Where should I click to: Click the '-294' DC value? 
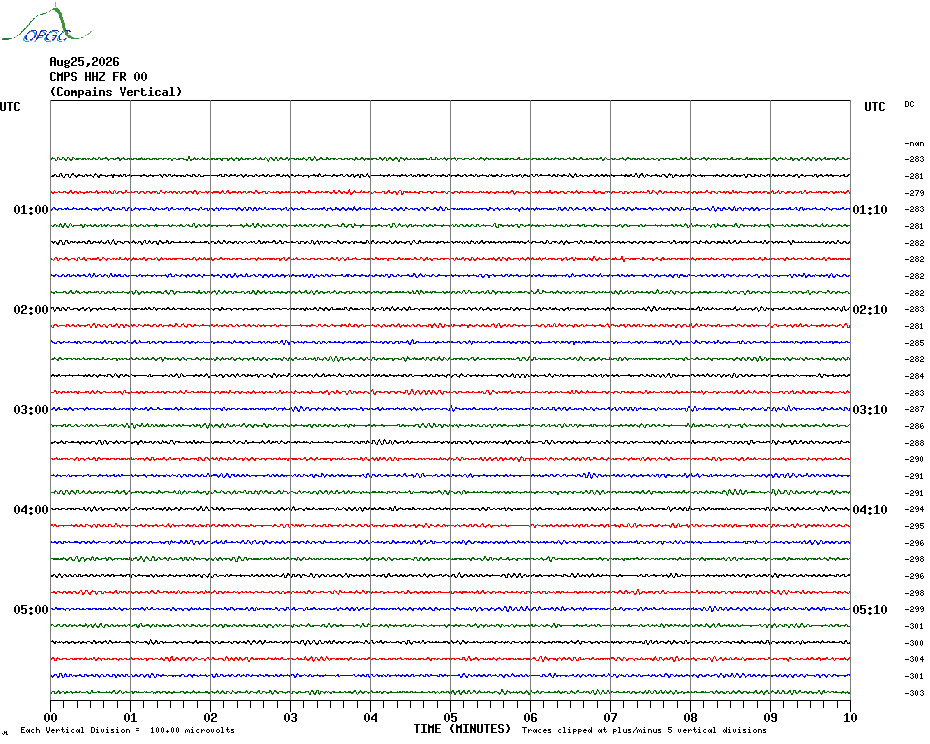coord(915,509)
